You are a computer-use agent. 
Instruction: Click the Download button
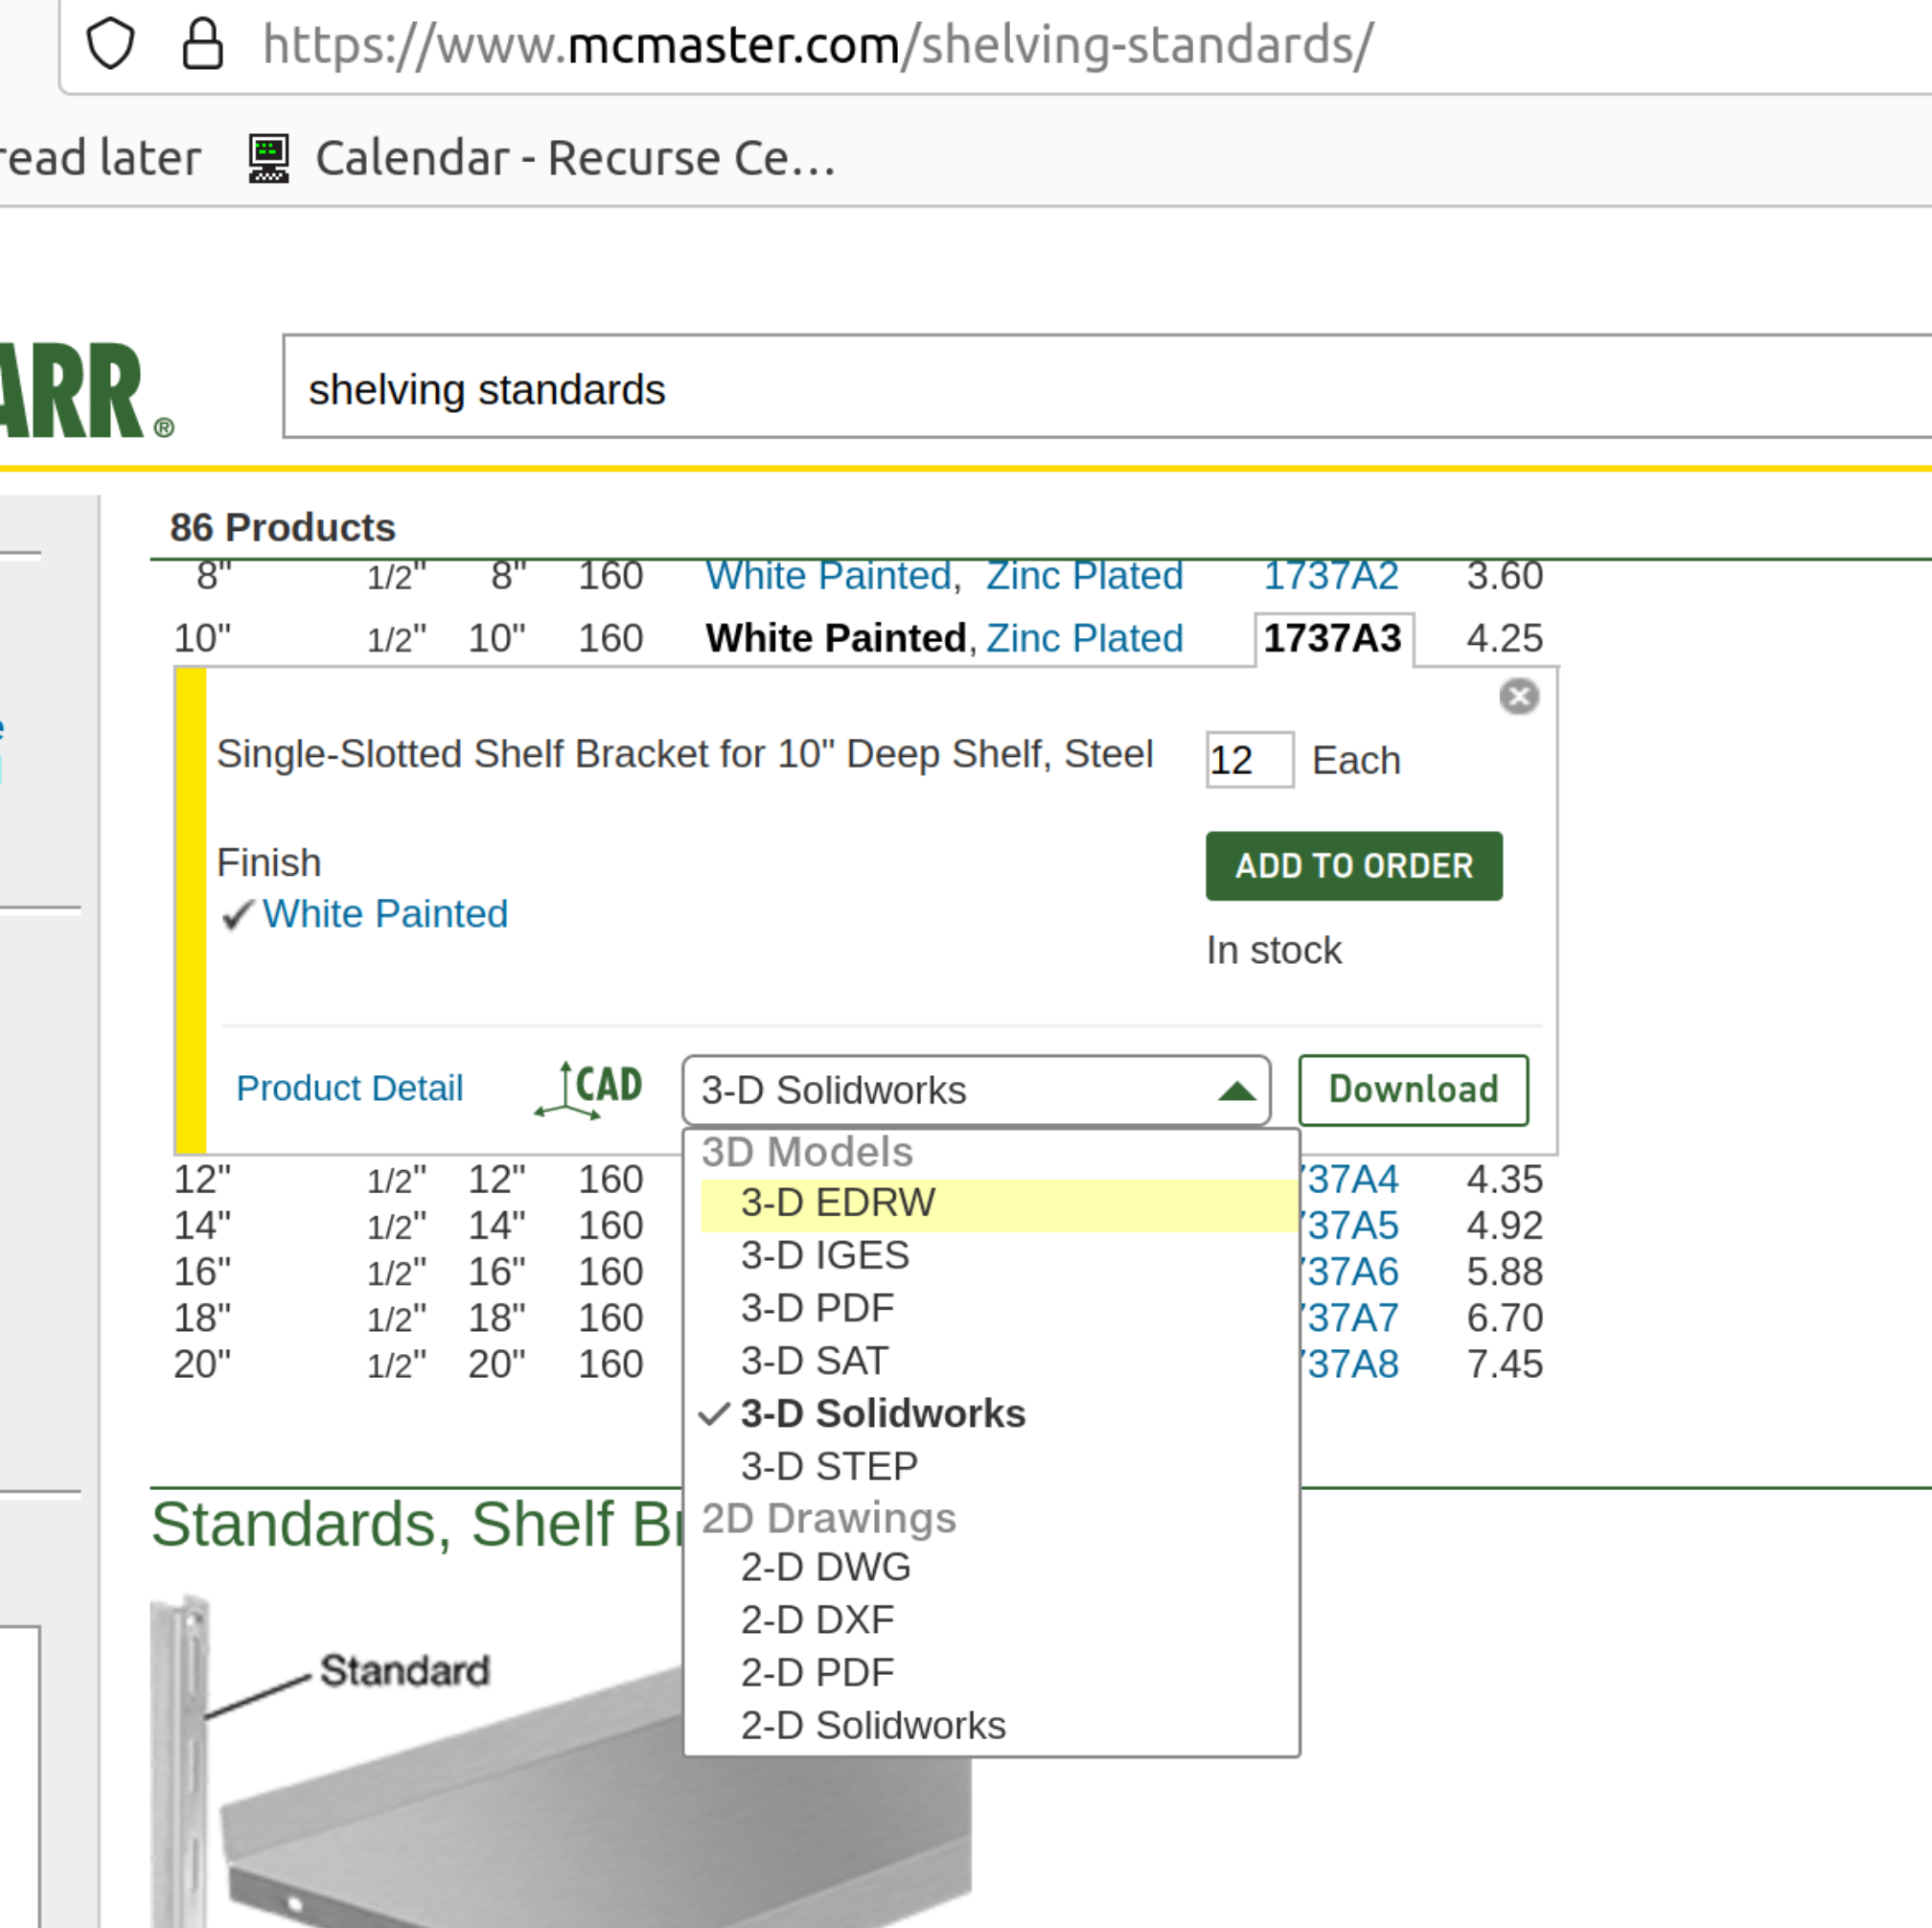click(x=1413, y=1089)
